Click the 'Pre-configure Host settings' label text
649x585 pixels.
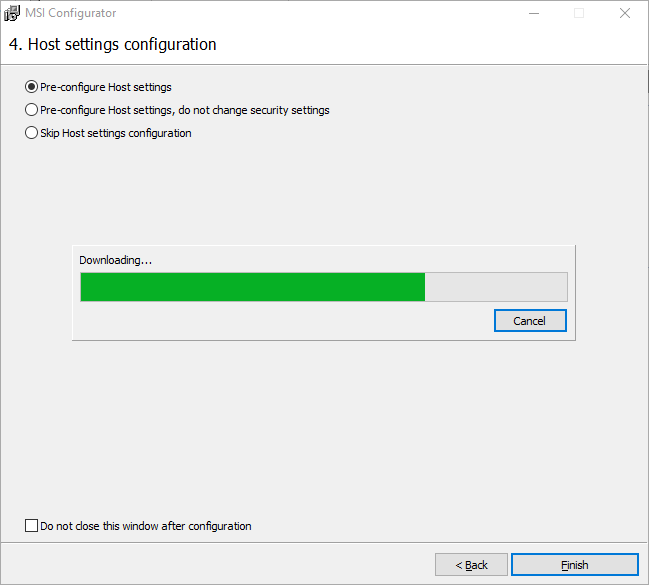(x=106, y=87)
